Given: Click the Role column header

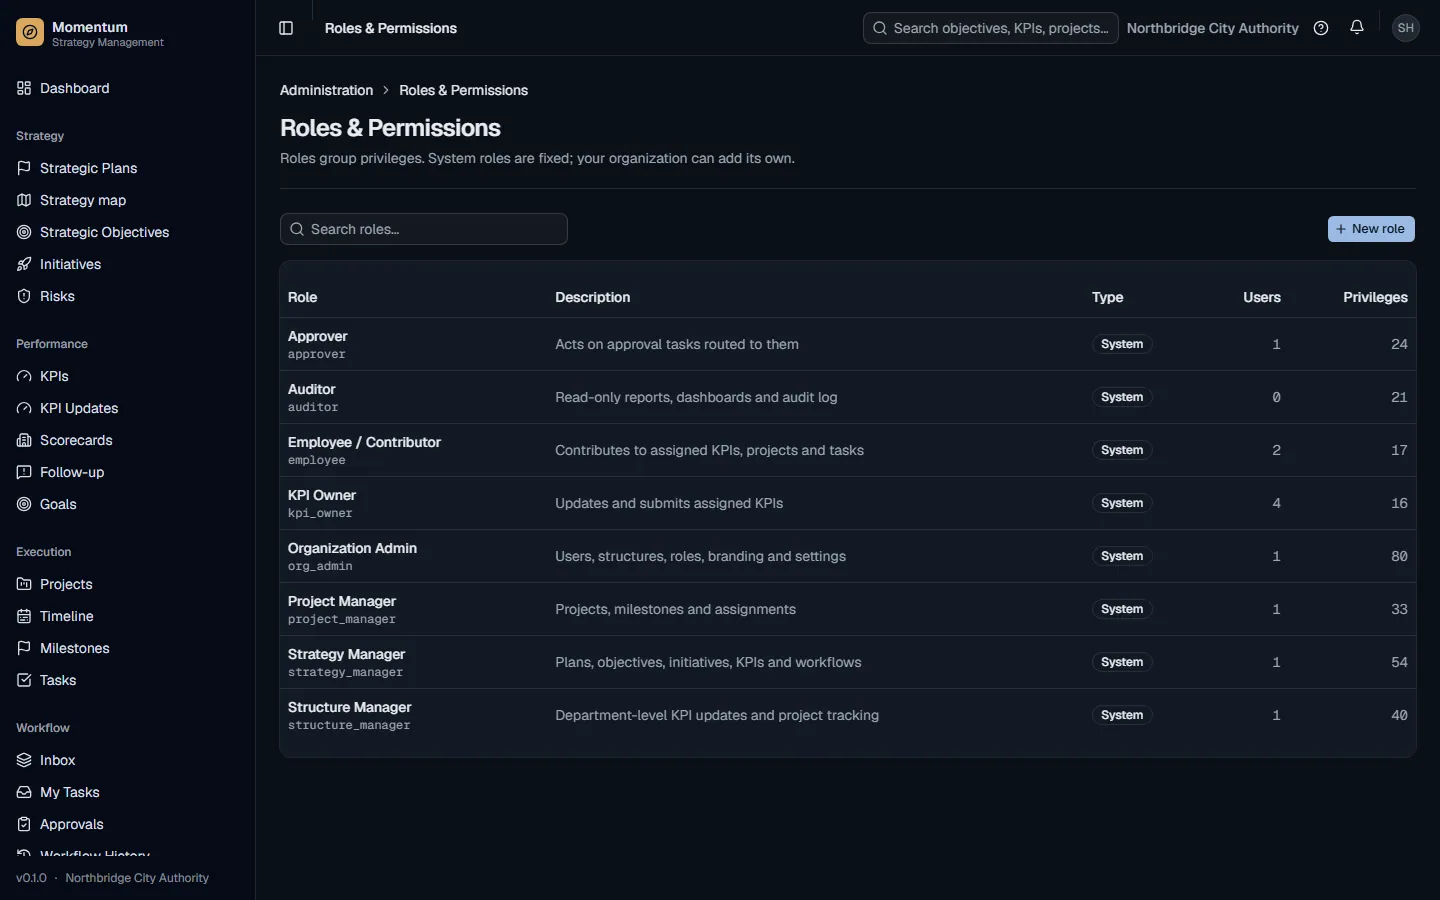Looking at the screenshot, I should [x=302, y=297].
